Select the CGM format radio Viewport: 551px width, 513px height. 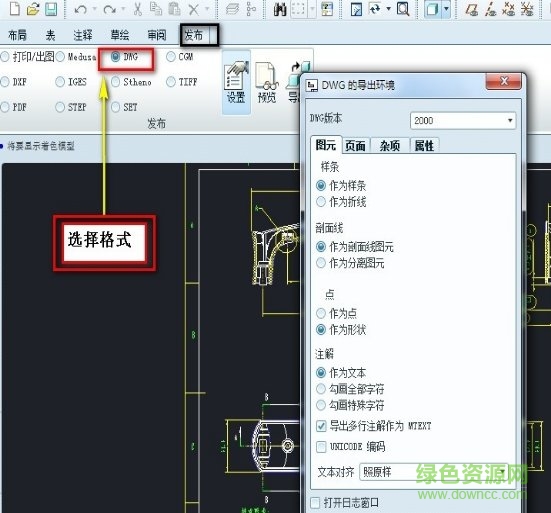click(x=171, y=57)
